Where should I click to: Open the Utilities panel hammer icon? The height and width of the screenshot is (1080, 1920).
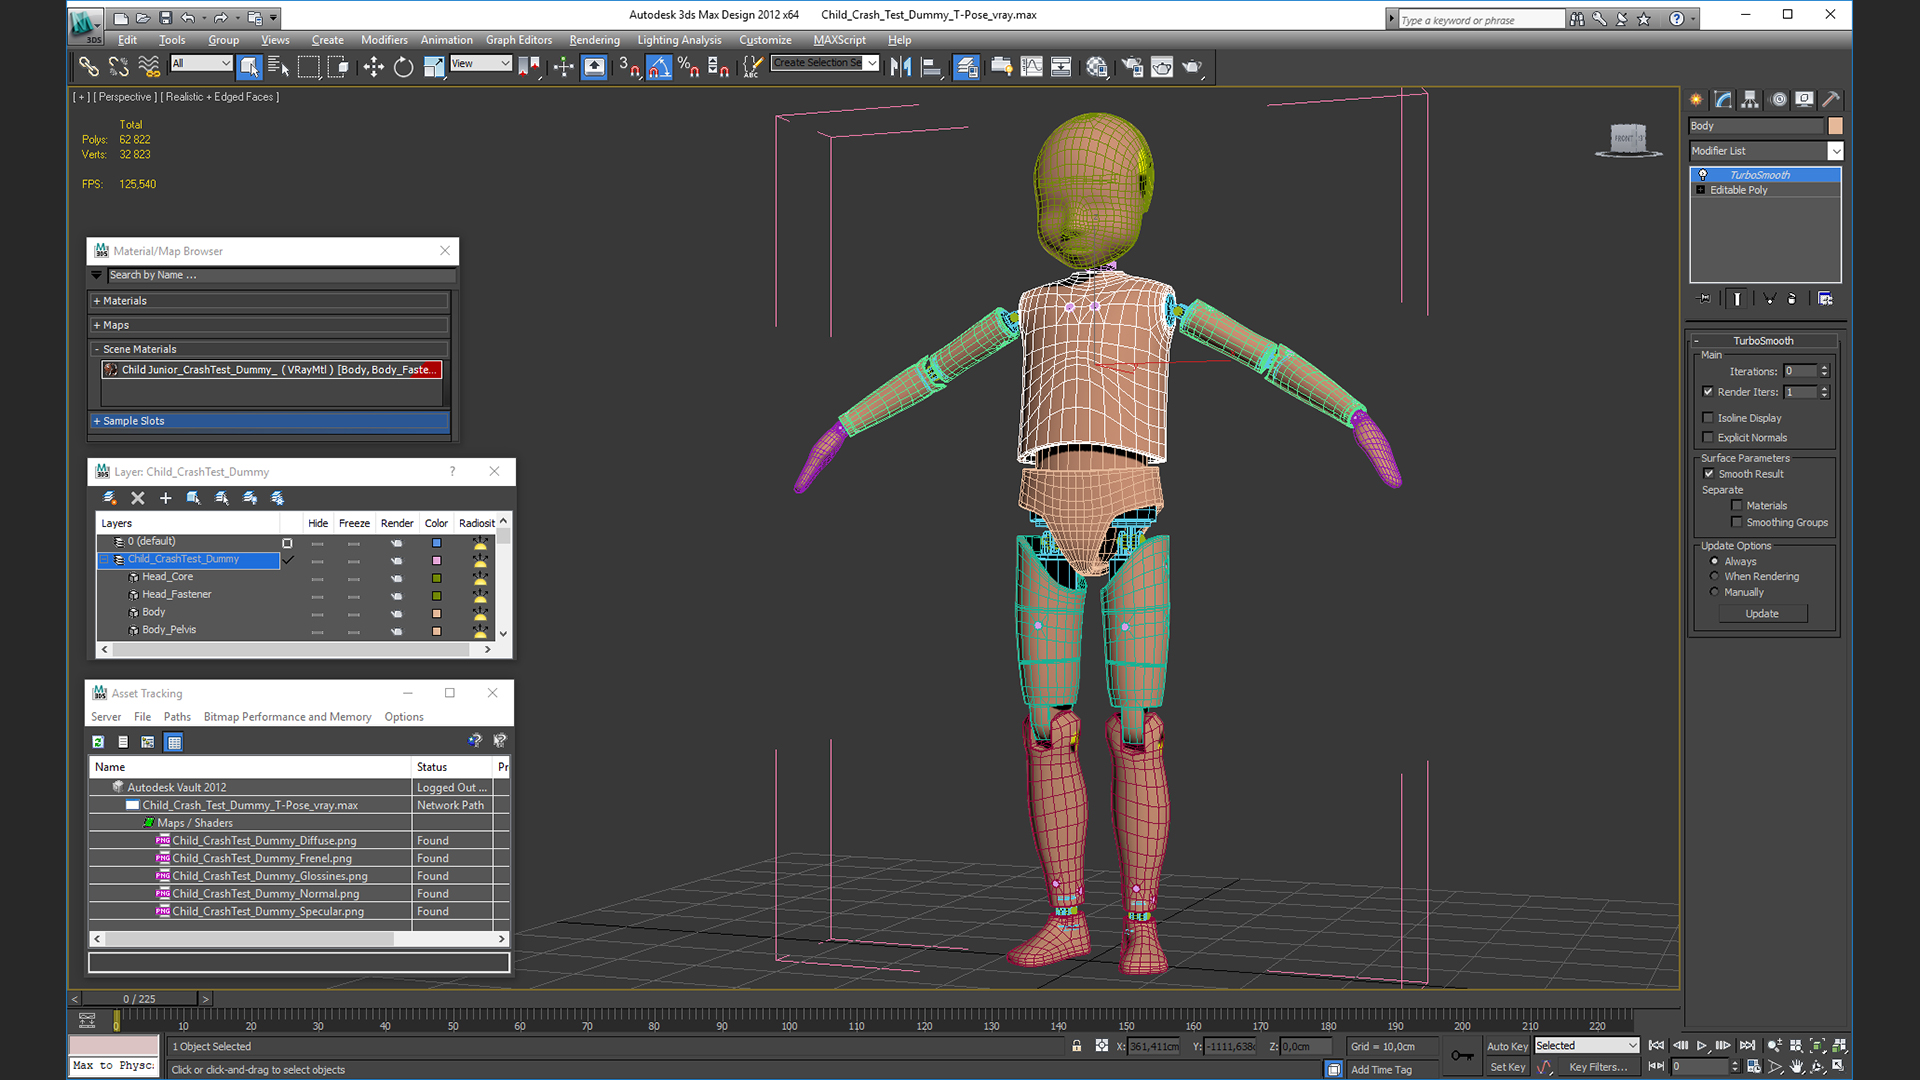click(x=1831, y=99)
